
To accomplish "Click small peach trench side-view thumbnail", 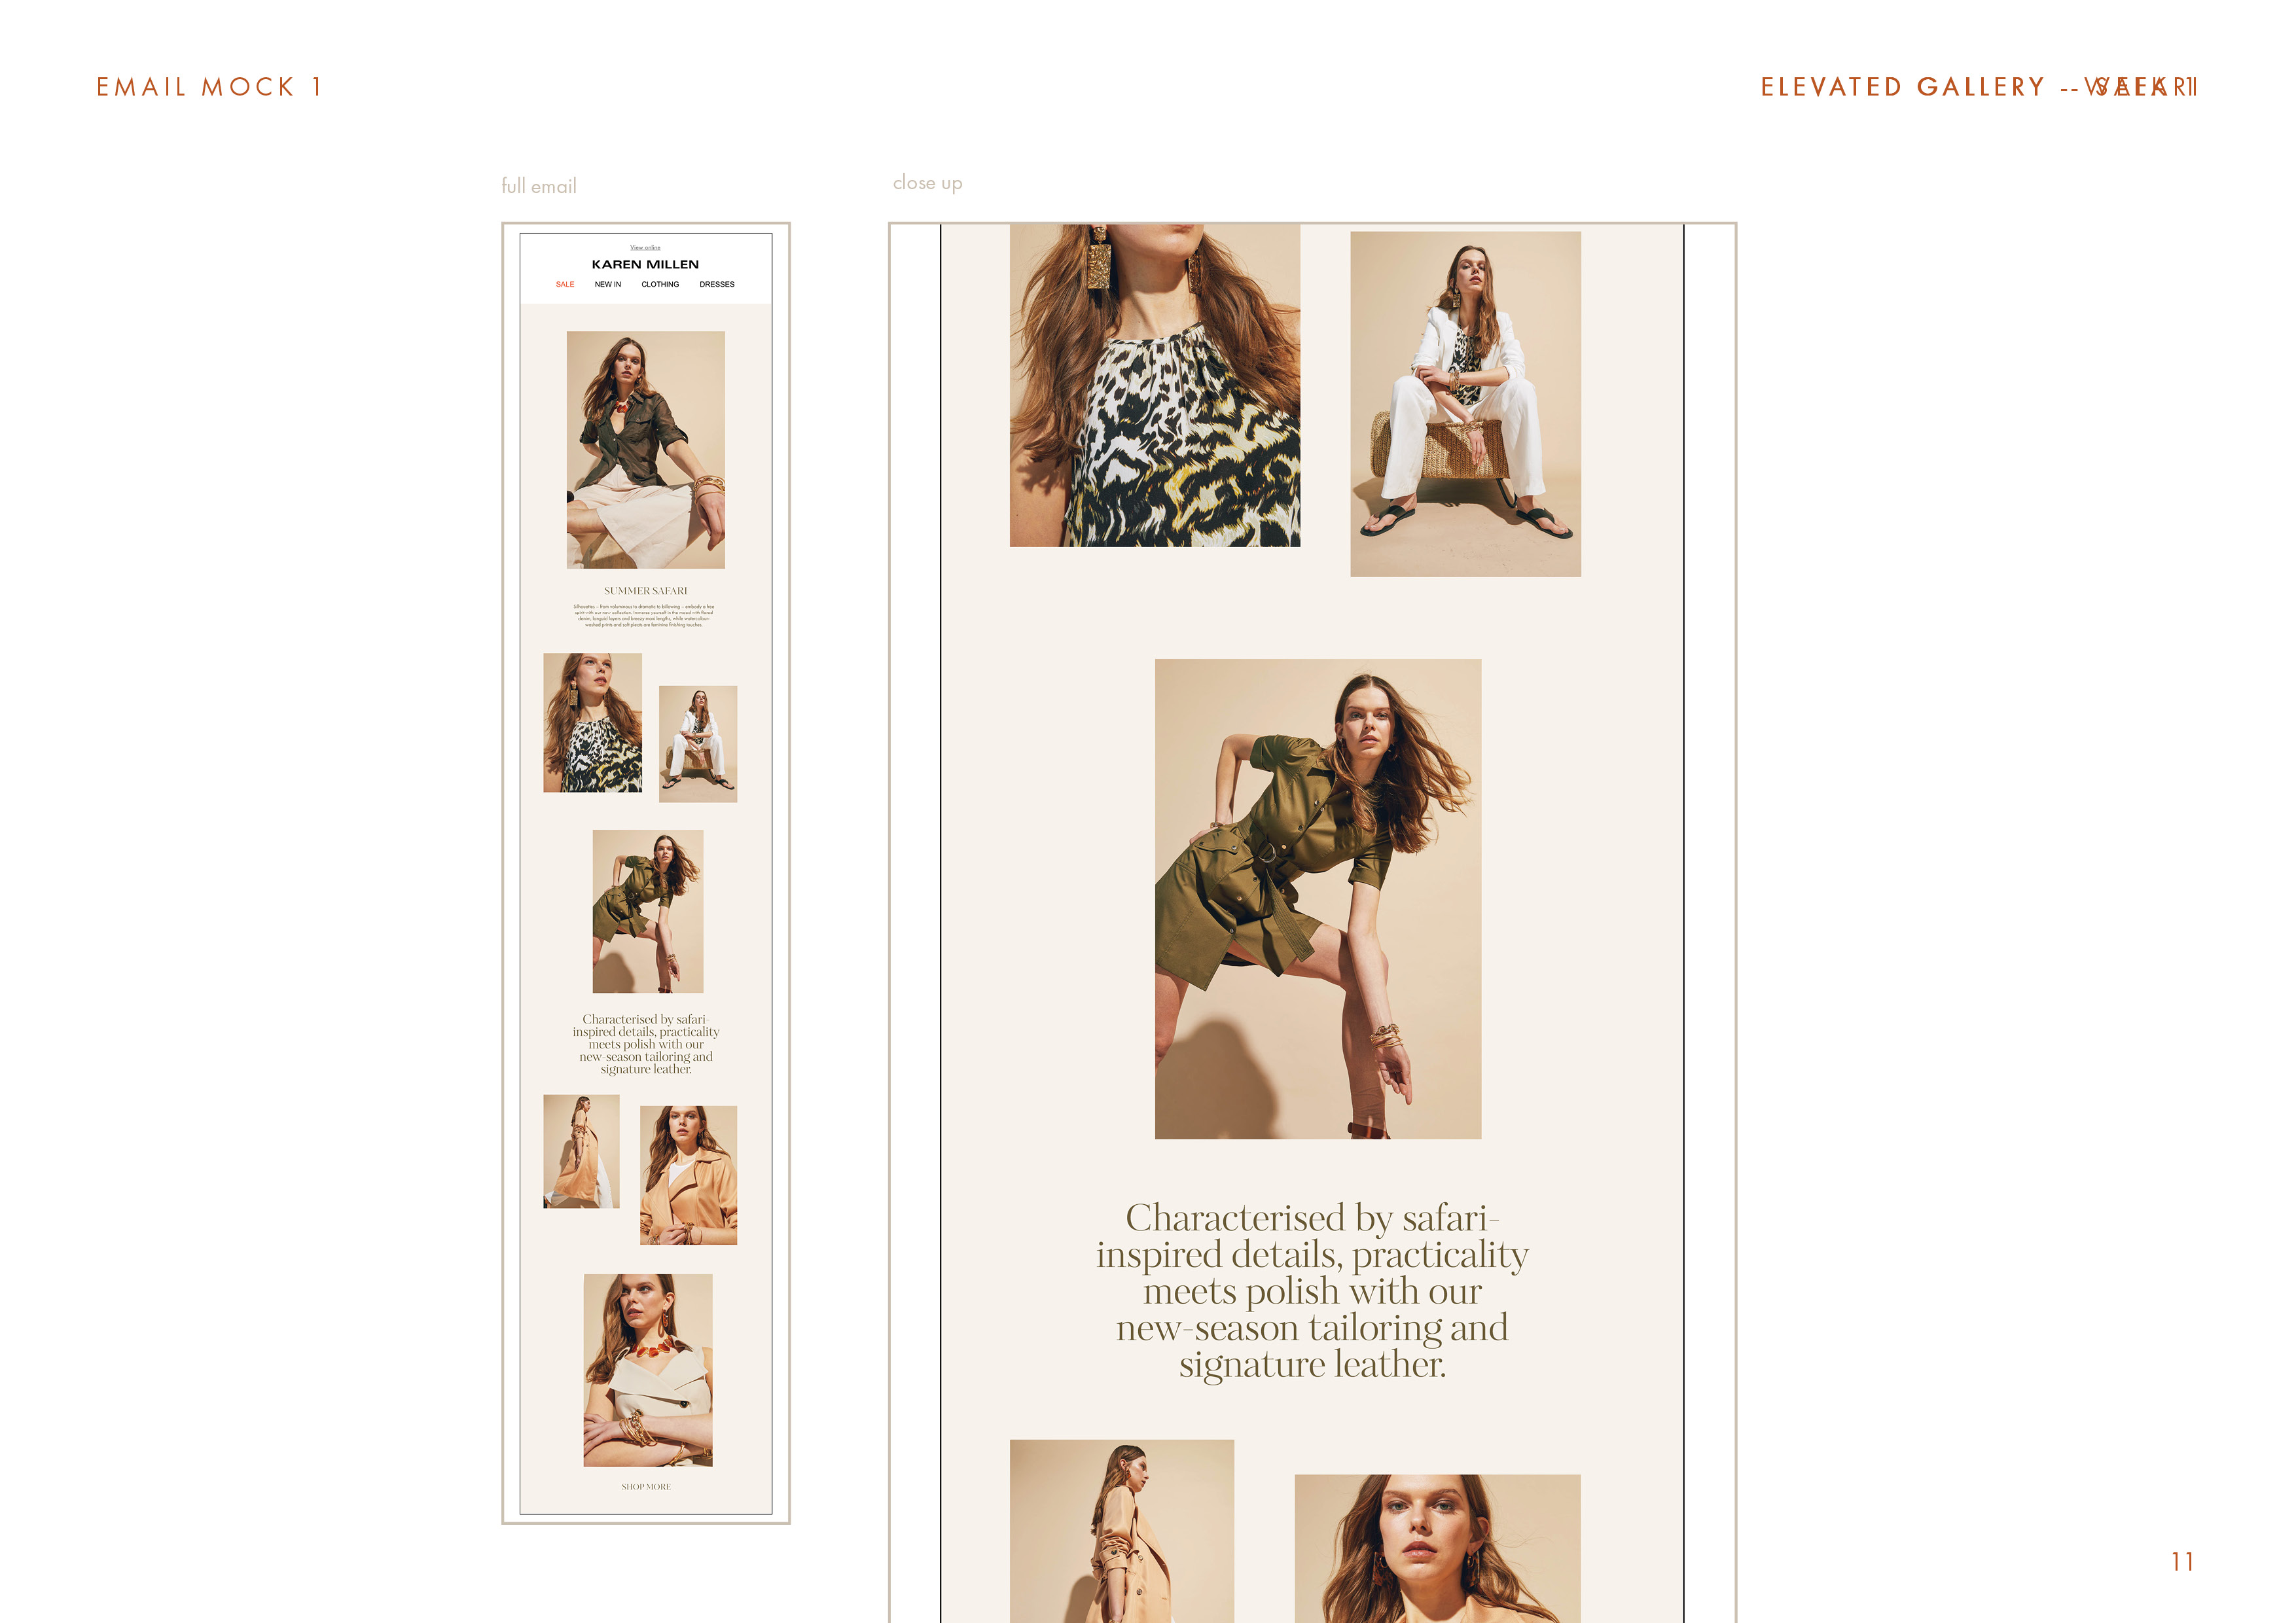I will pyautogui.click(x=581, y=1151).
